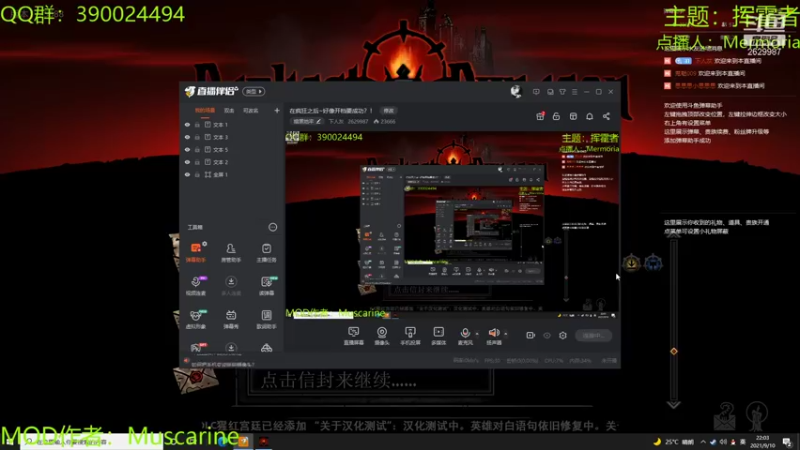This screenshot has height=450, width=800.
Task: Click the wax-sealed envelope in game
Action: pyautogui.click(x=194, y=378)
